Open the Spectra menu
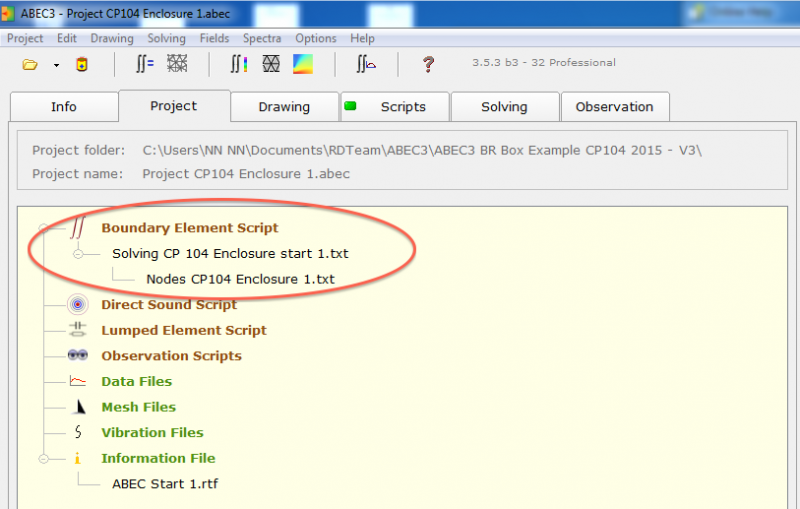Viewport: 800px width, 509px height. coord(262,38)
